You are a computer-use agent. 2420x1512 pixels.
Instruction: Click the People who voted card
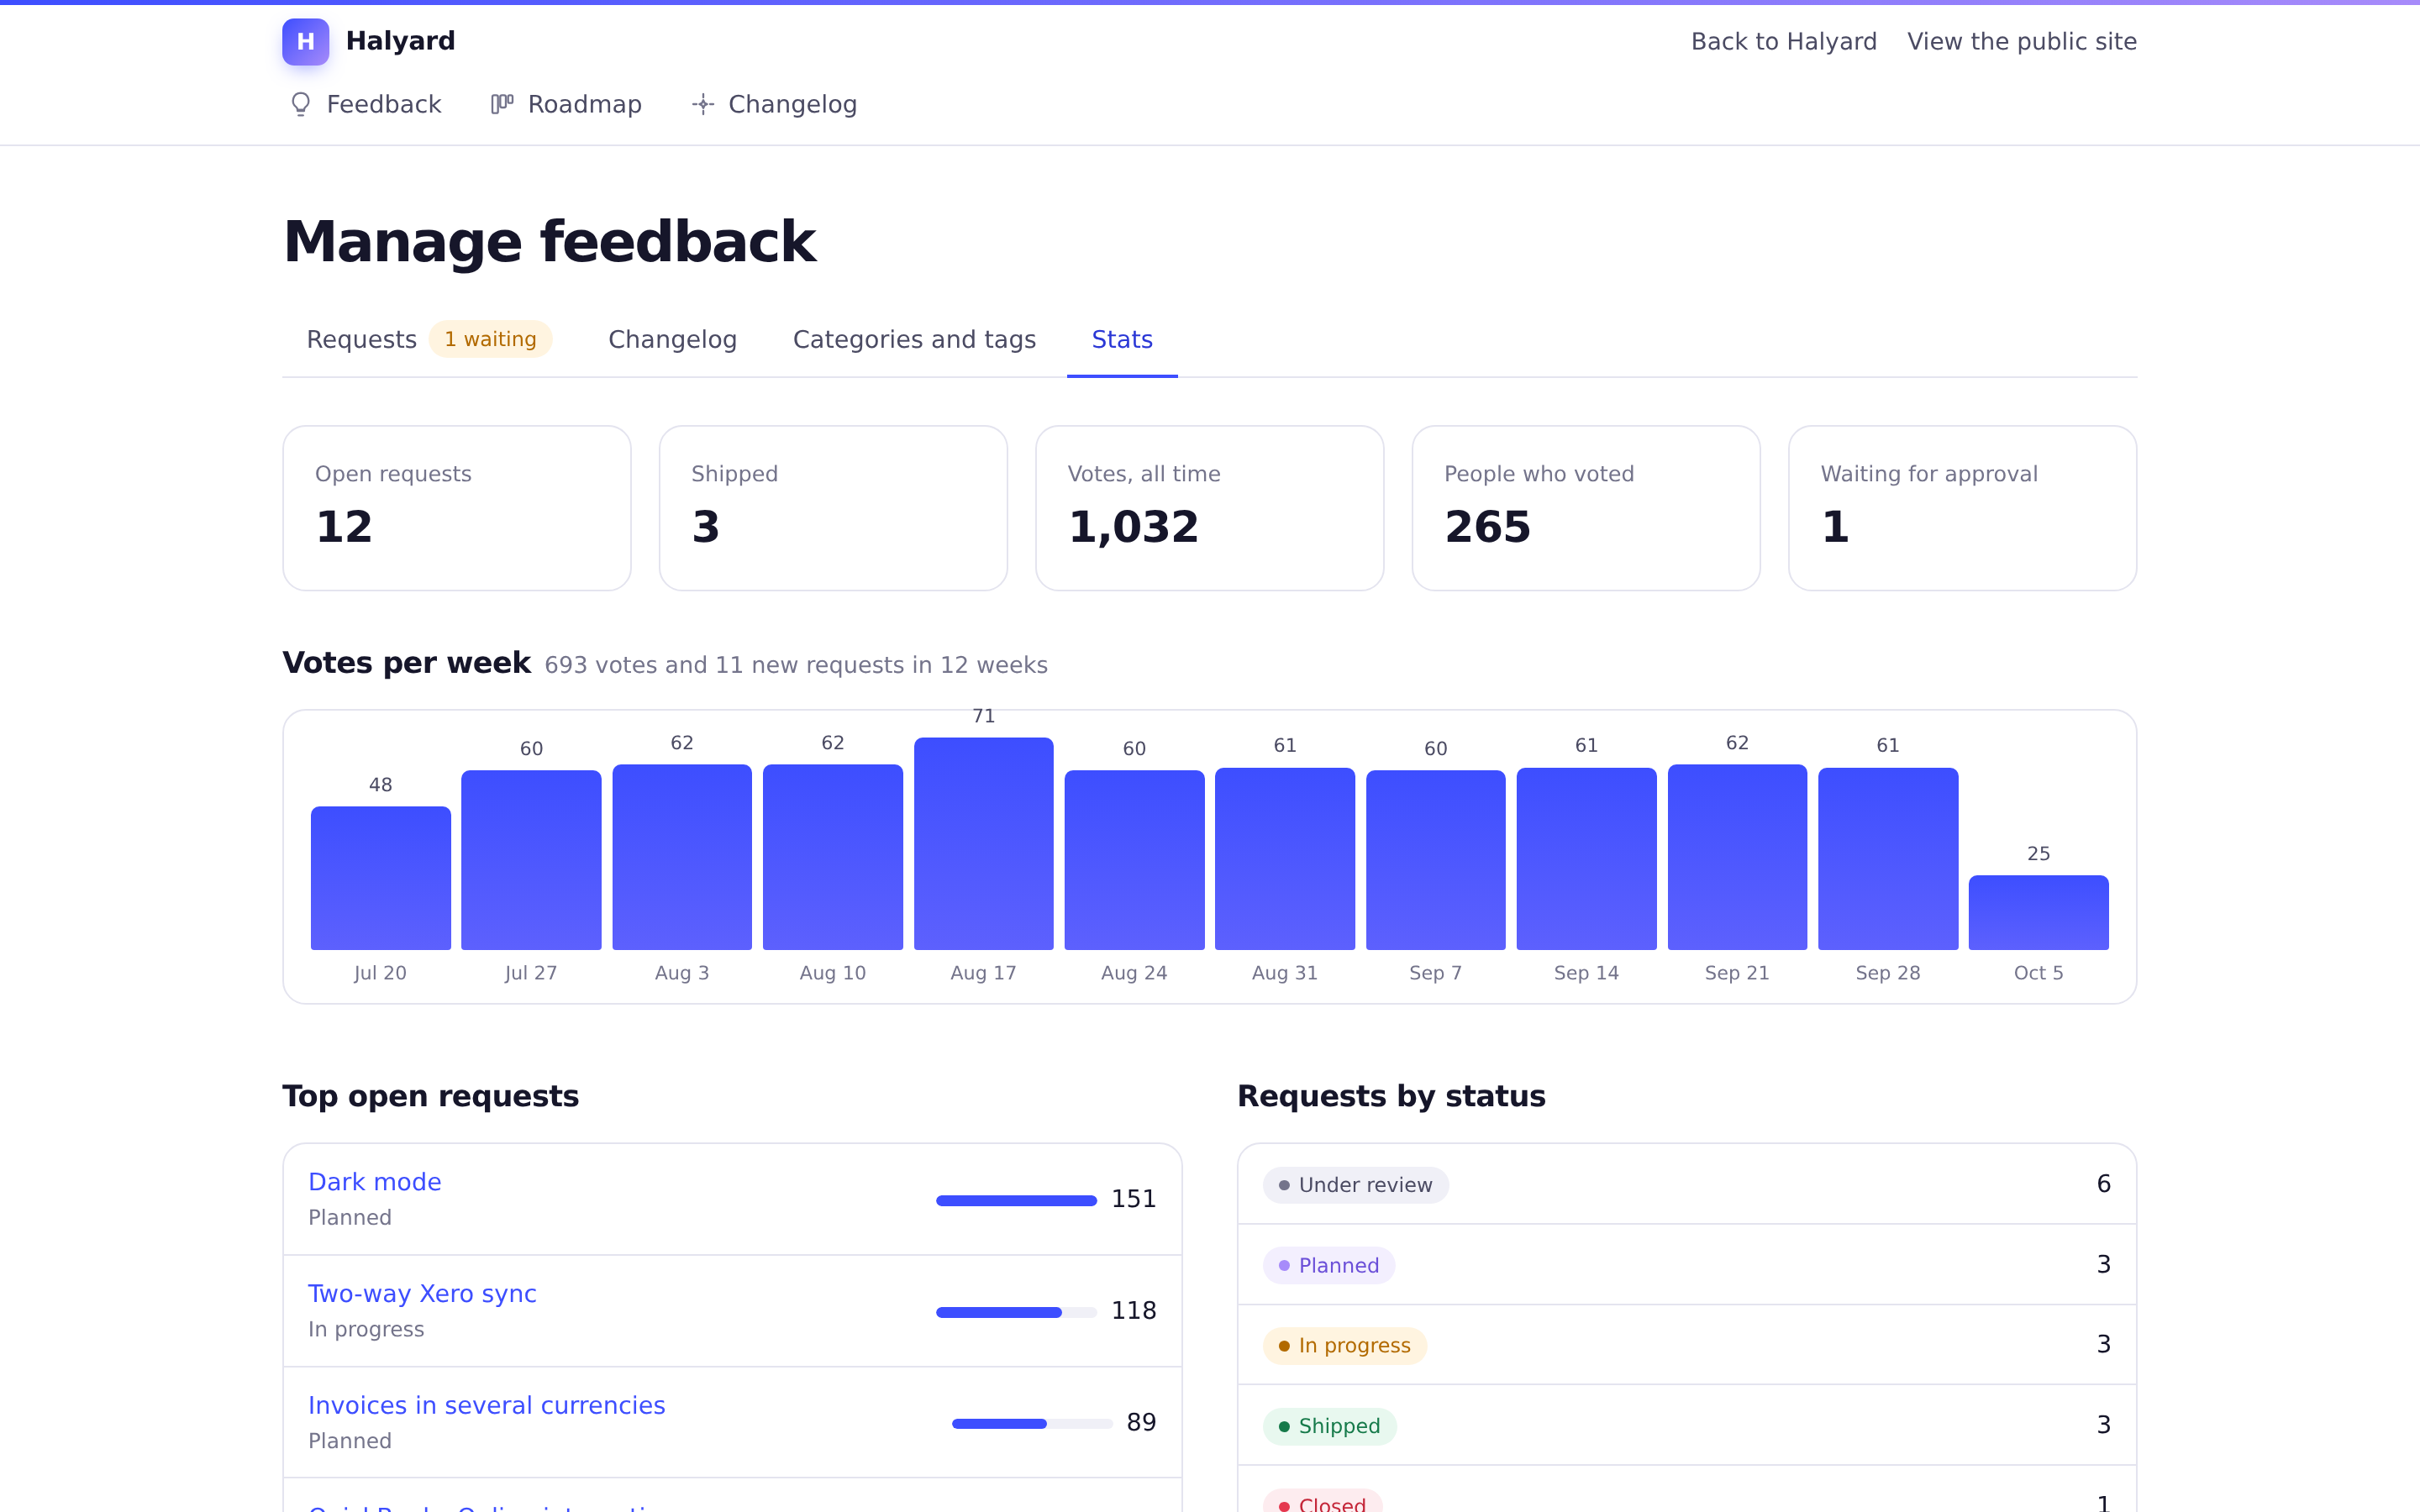1586,508
